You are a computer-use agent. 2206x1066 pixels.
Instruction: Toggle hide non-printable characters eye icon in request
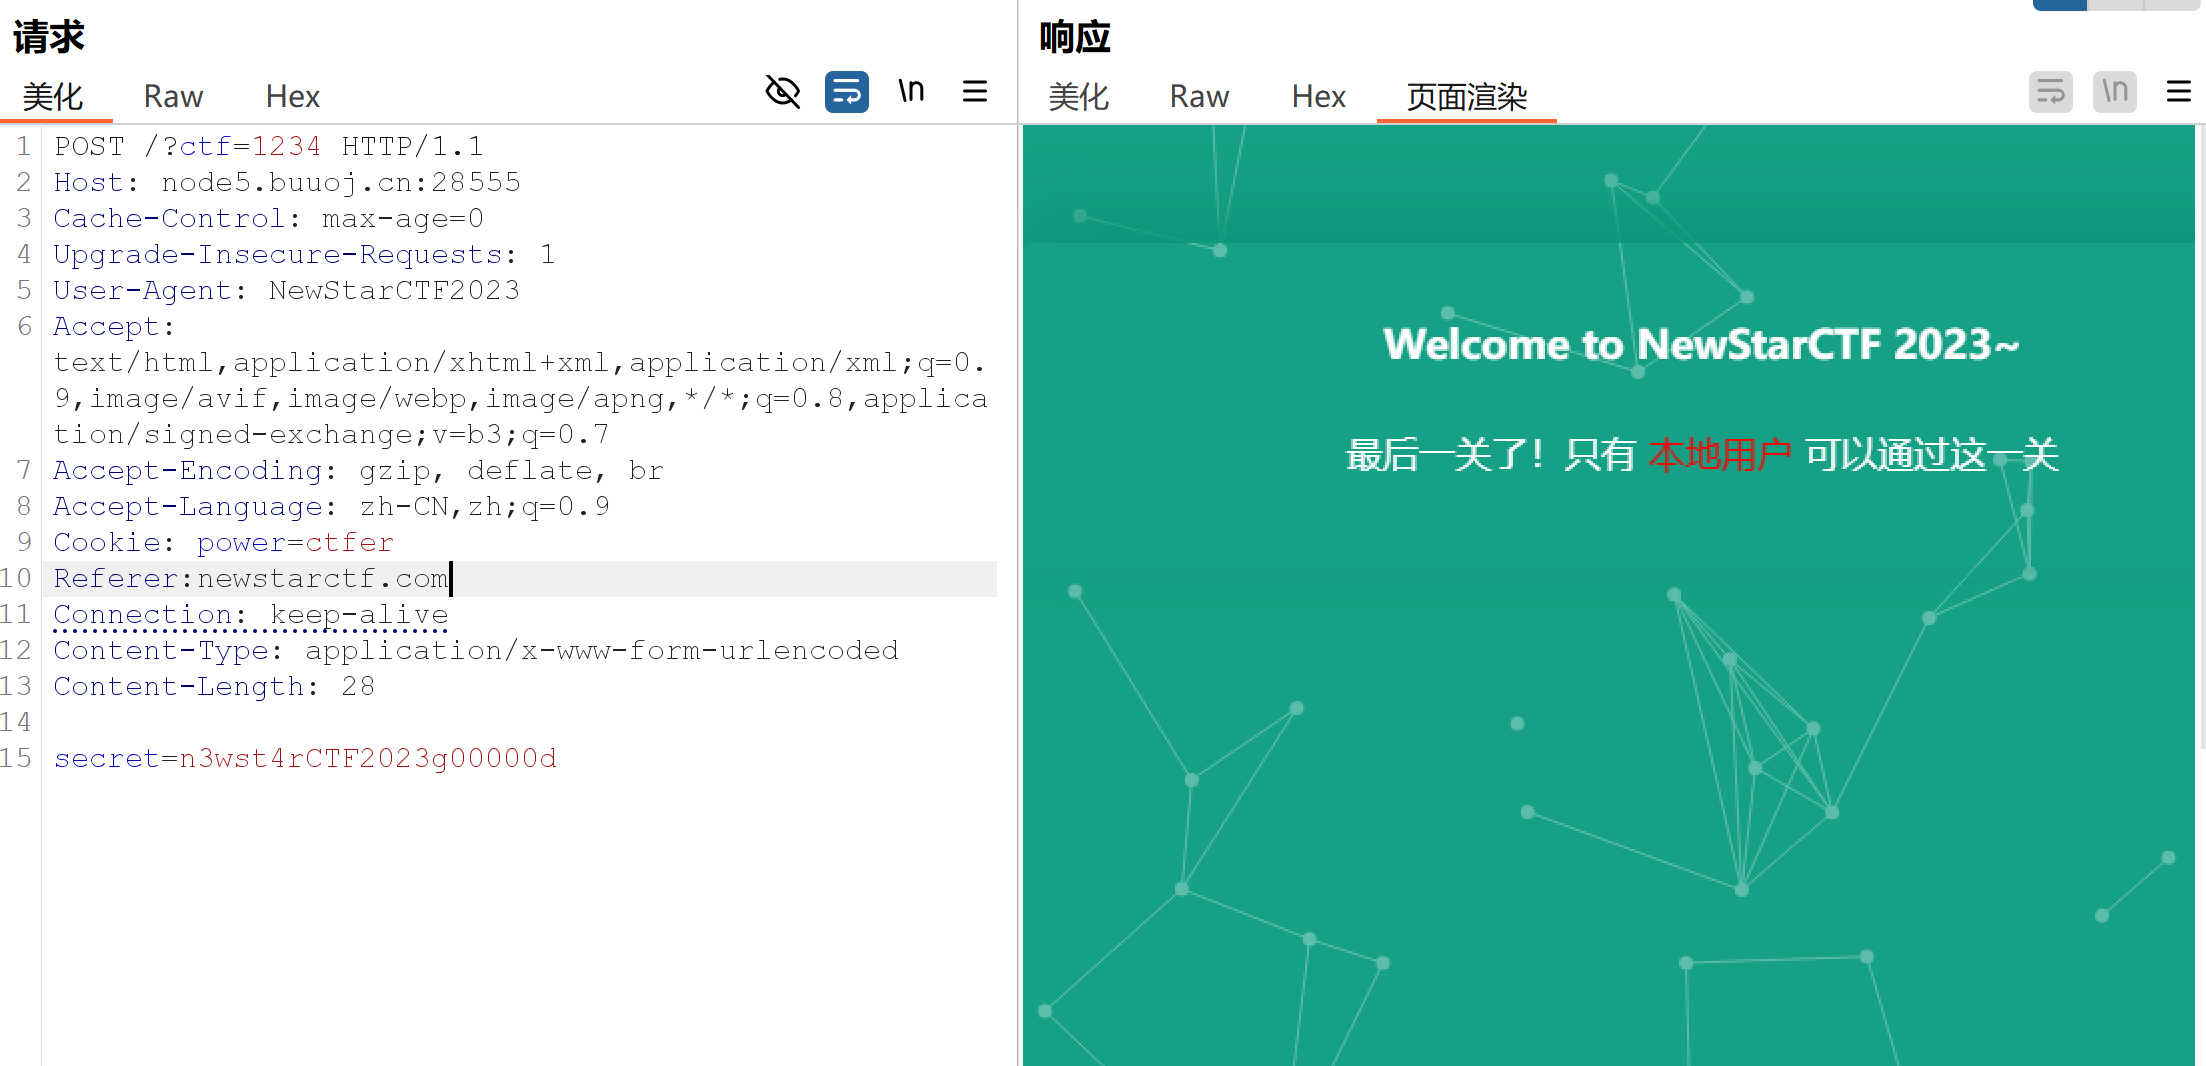coord(782,92)
